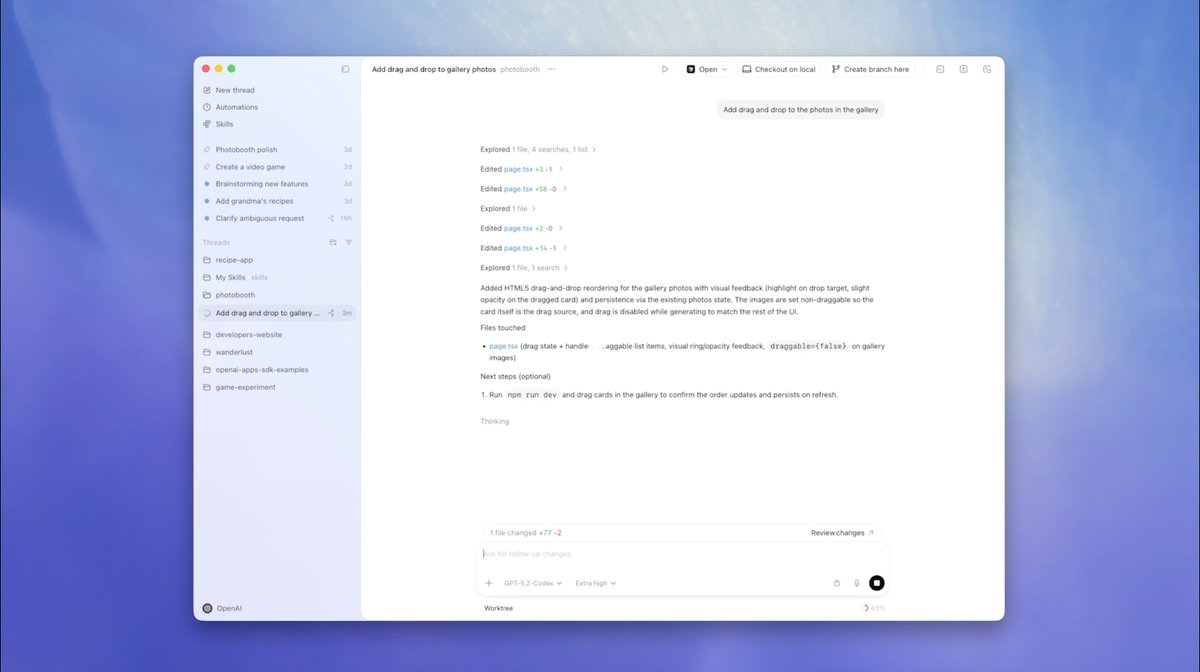Click the 'Add drag and drop to the photos' message bubble

point(801,109)
